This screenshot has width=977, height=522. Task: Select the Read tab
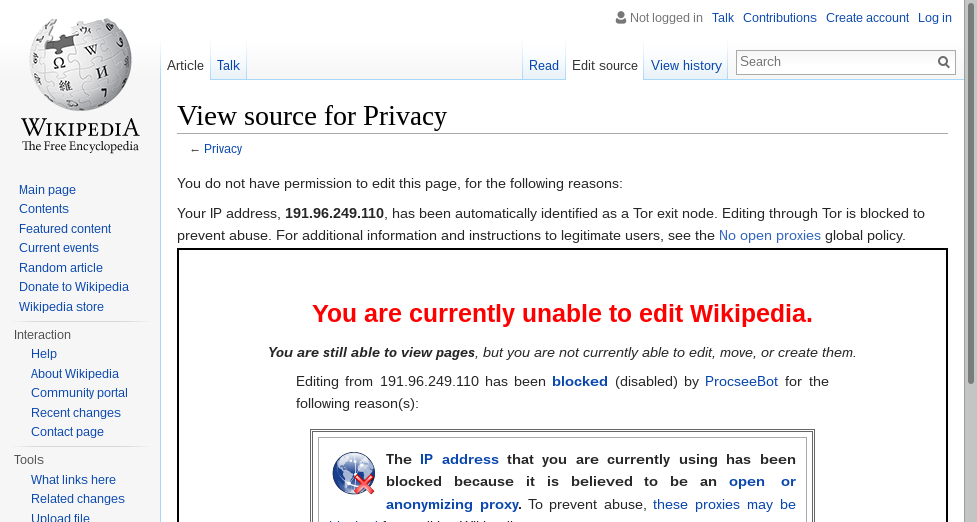pyautogui.click(x=543, y=65)
